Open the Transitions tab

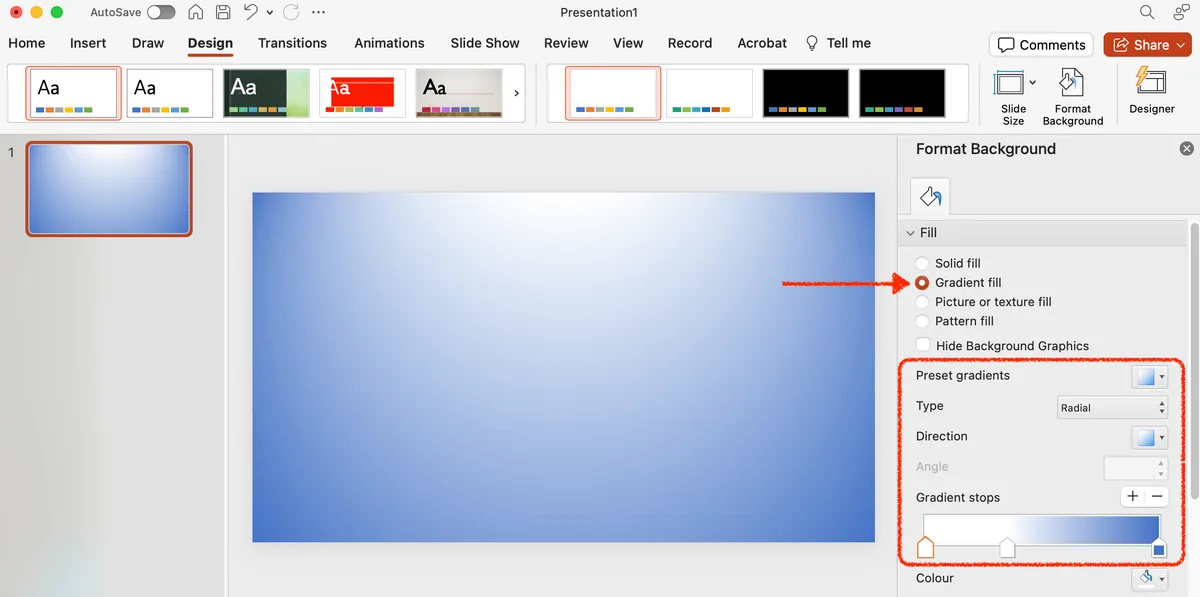coord(292,43)
